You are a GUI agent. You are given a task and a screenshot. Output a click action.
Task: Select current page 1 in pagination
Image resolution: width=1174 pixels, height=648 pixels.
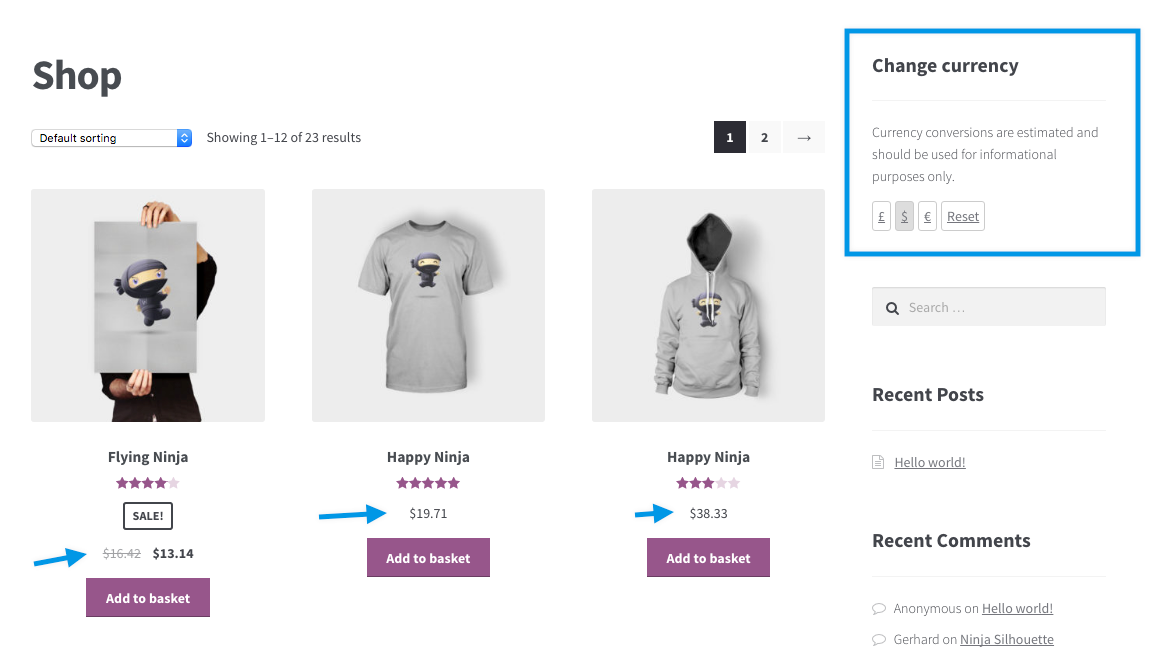[x=730, y=138]
